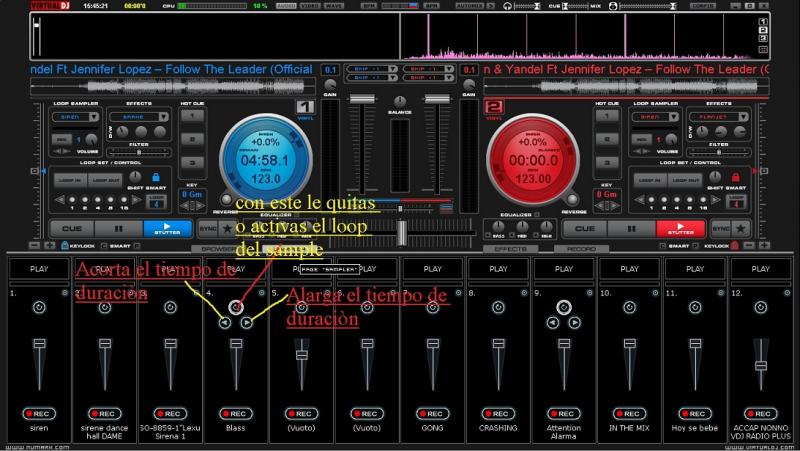Check deck 2 Bass kill checkbox
800x451 pixels.
tap(488, 235)
